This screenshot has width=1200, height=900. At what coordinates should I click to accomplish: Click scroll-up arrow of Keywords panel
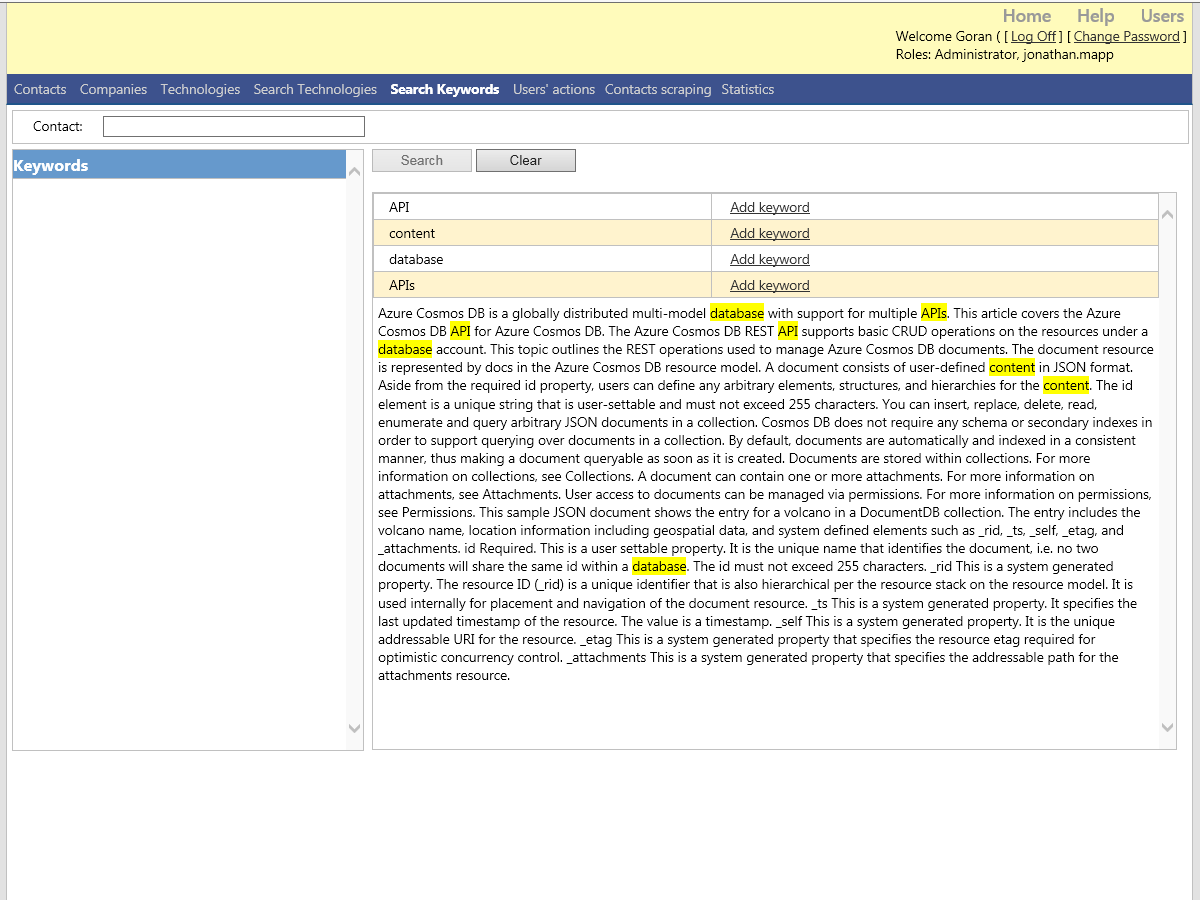(x=354, y=172)
